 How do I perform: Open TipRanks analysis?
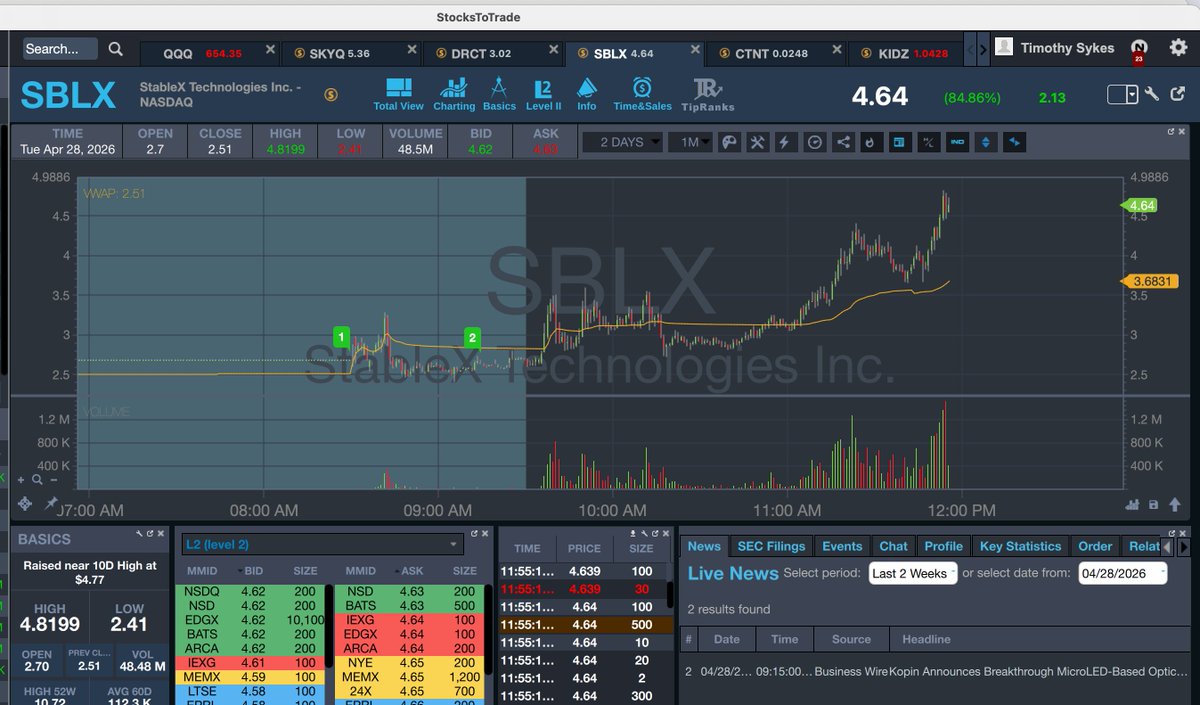(x=707, y=94)
